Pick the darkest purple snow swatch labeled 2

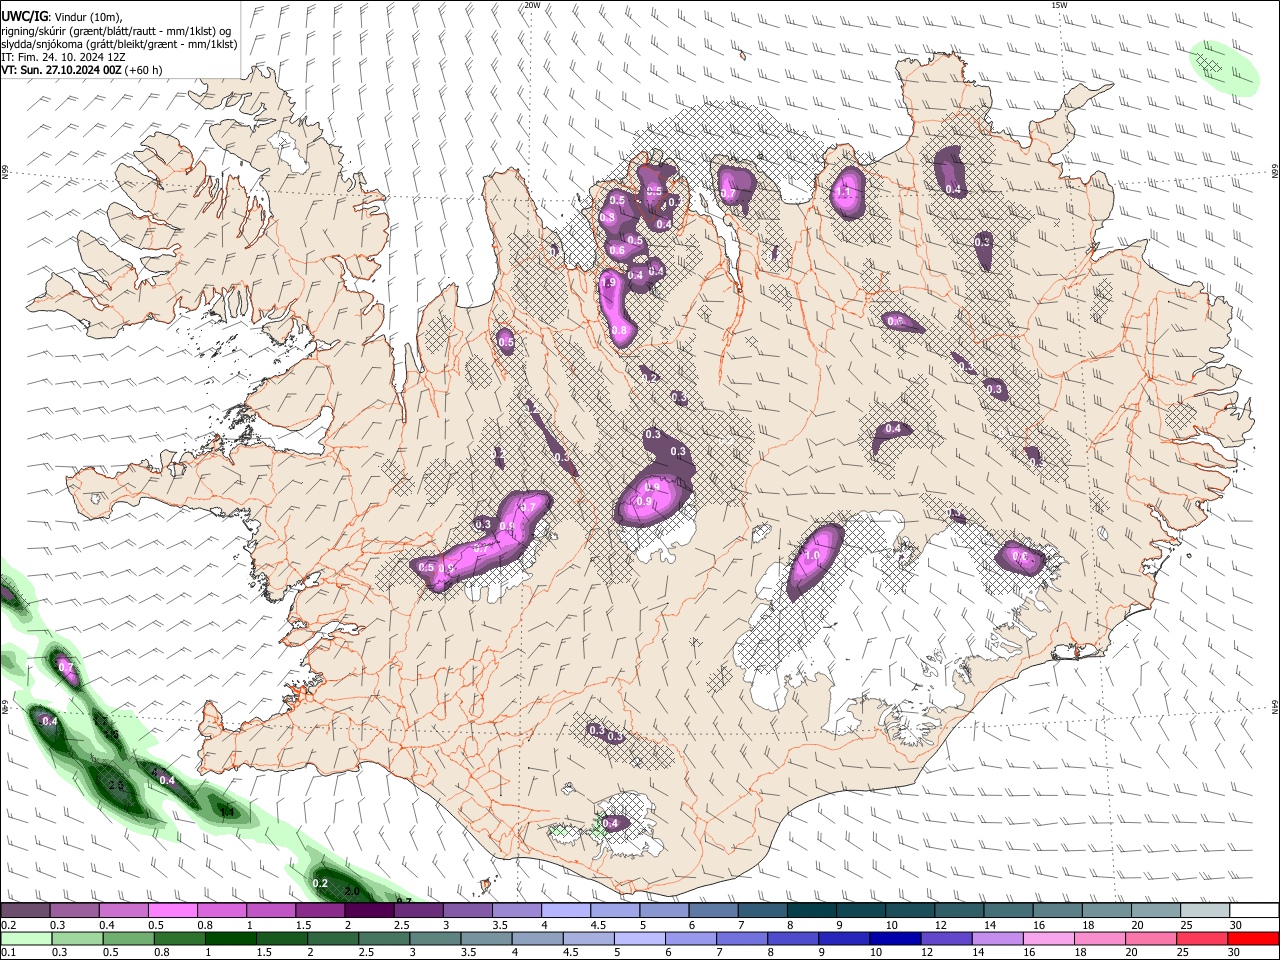pyautogui.click(x=368, y=911)
